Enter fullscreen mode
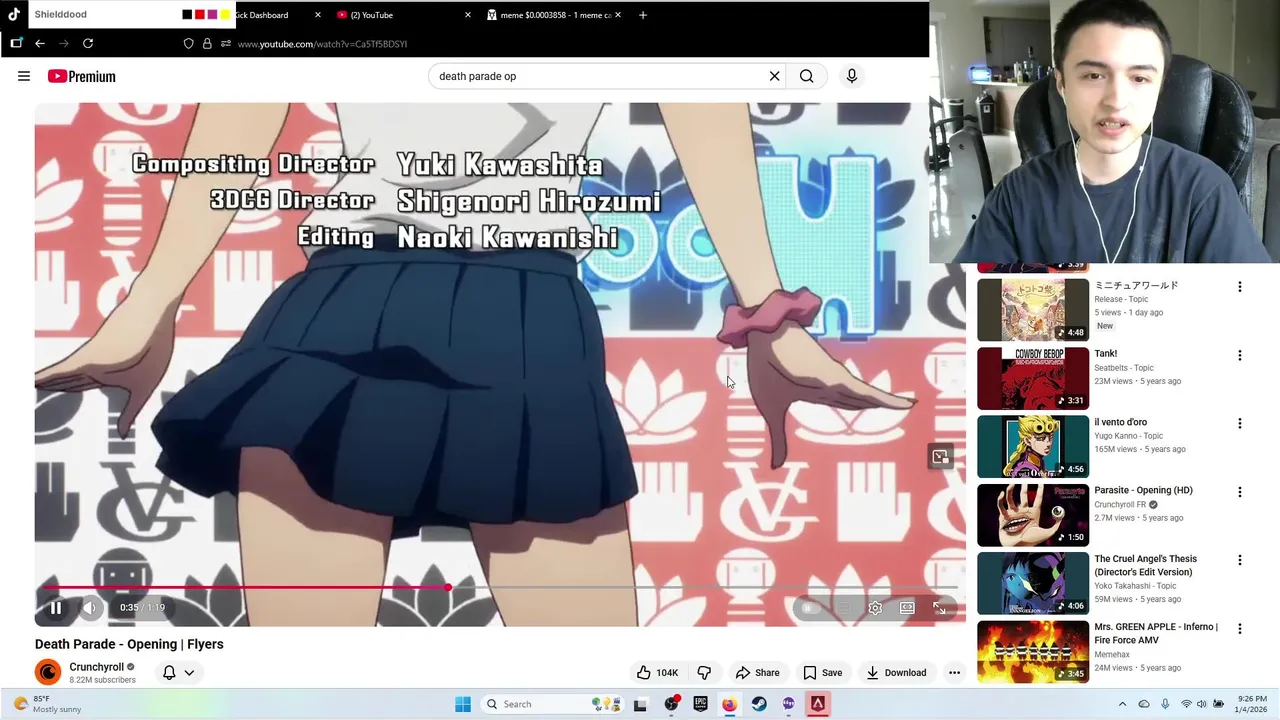Viewport: 1280px width, 720px height. (939, 608)
